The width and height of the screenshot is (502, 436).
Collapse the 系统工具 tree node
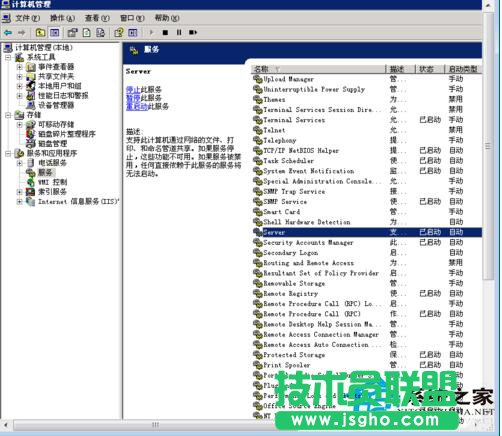(8, 57)
